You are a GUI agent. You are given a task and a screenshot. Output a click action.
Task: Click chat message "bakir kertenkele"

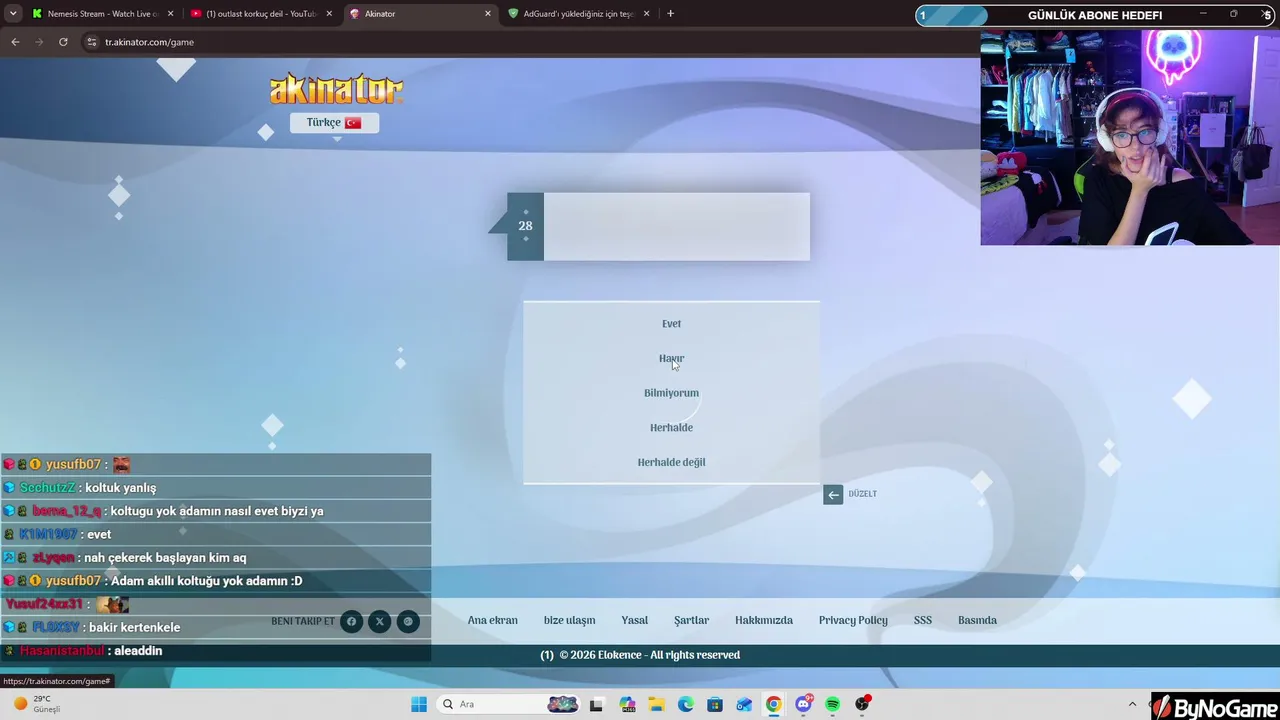(134, 628)
